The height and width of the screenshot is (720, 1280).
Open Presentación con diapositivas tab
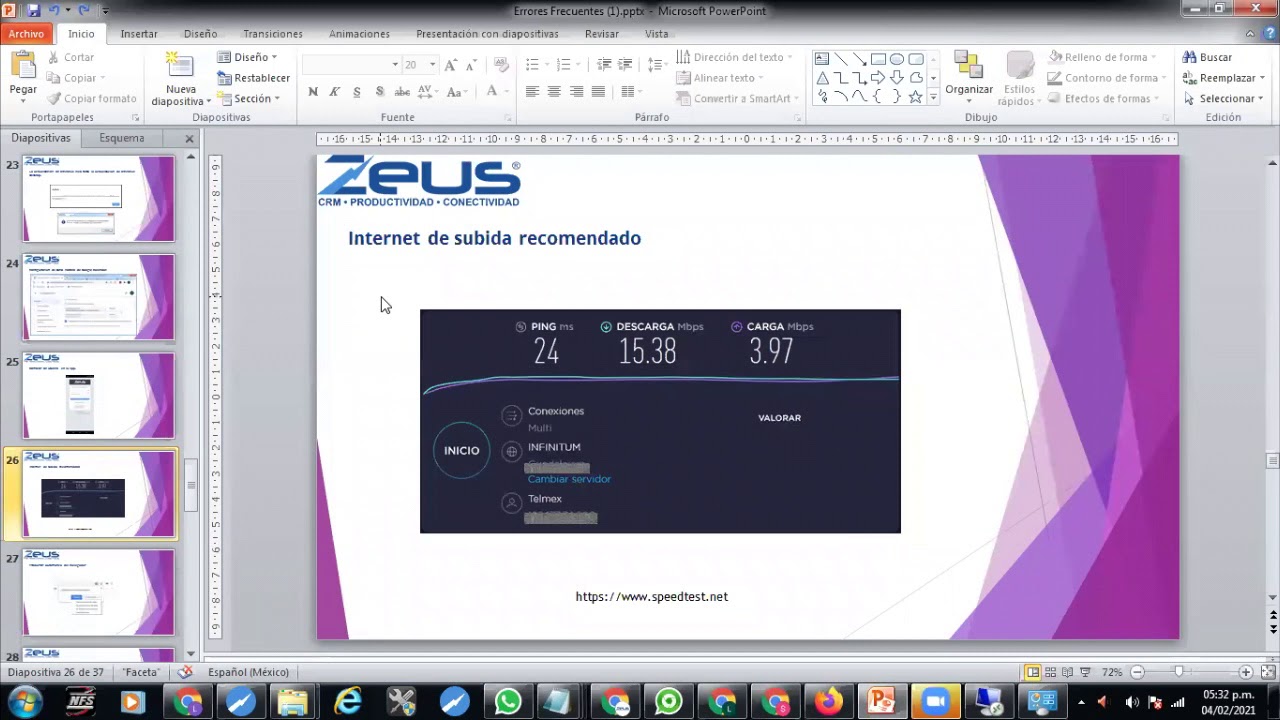(487, 34)
